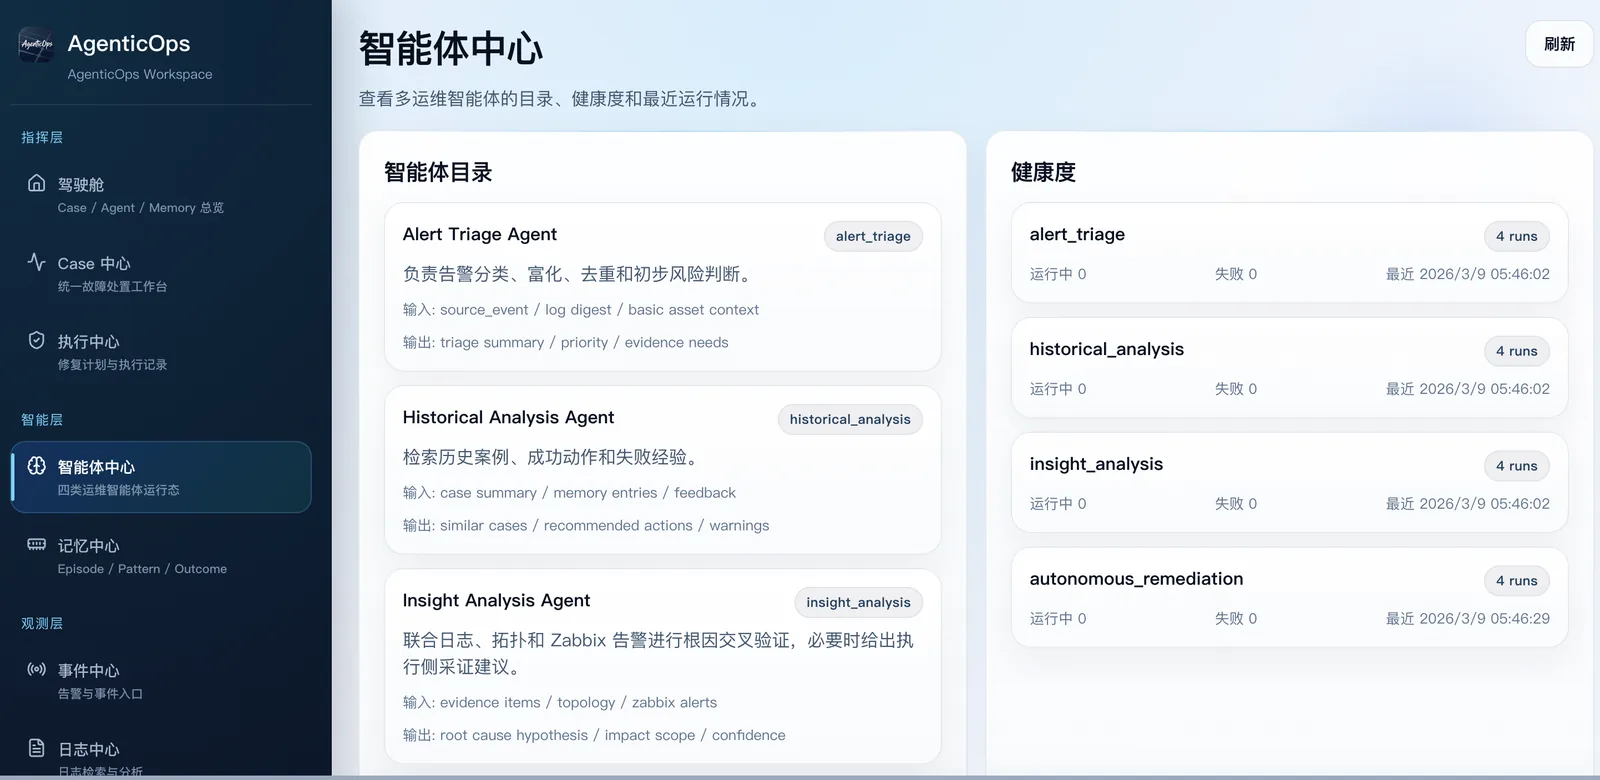
Task: Click the 日志中心 document icon
Action: 37,748
